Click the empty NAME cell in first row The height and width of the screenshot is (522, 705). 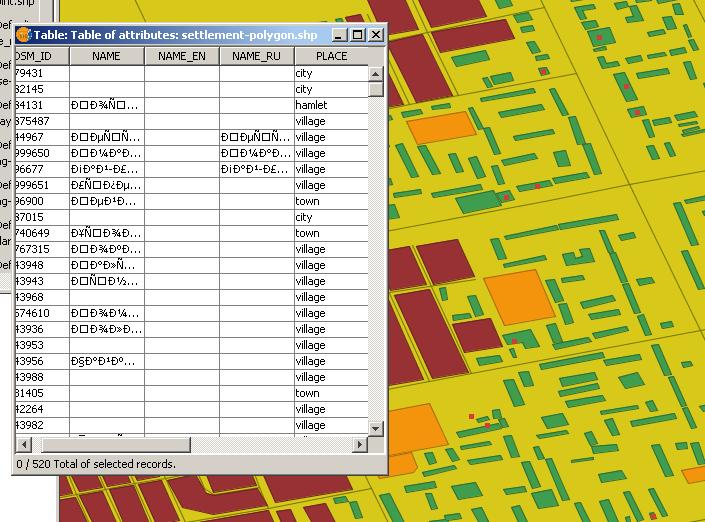coord(106,73)
